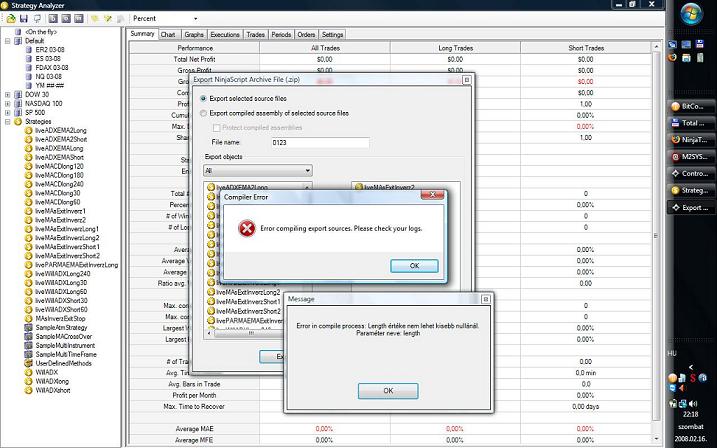Expand the SP 500 tree node

[7, 112]
